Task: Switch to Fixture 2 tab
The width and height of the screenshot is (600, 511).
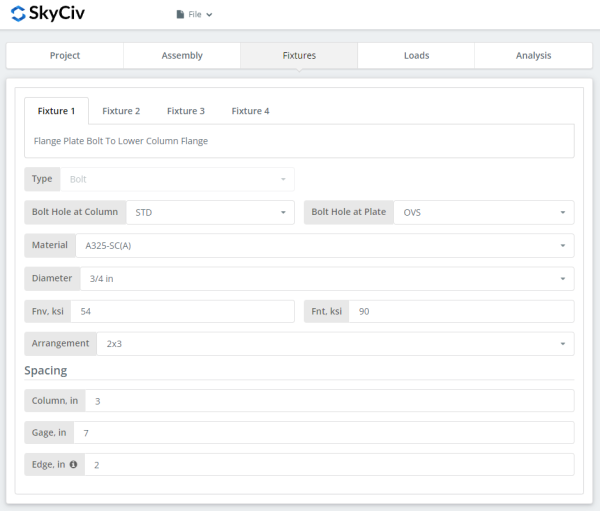Action: pos(121,111)
